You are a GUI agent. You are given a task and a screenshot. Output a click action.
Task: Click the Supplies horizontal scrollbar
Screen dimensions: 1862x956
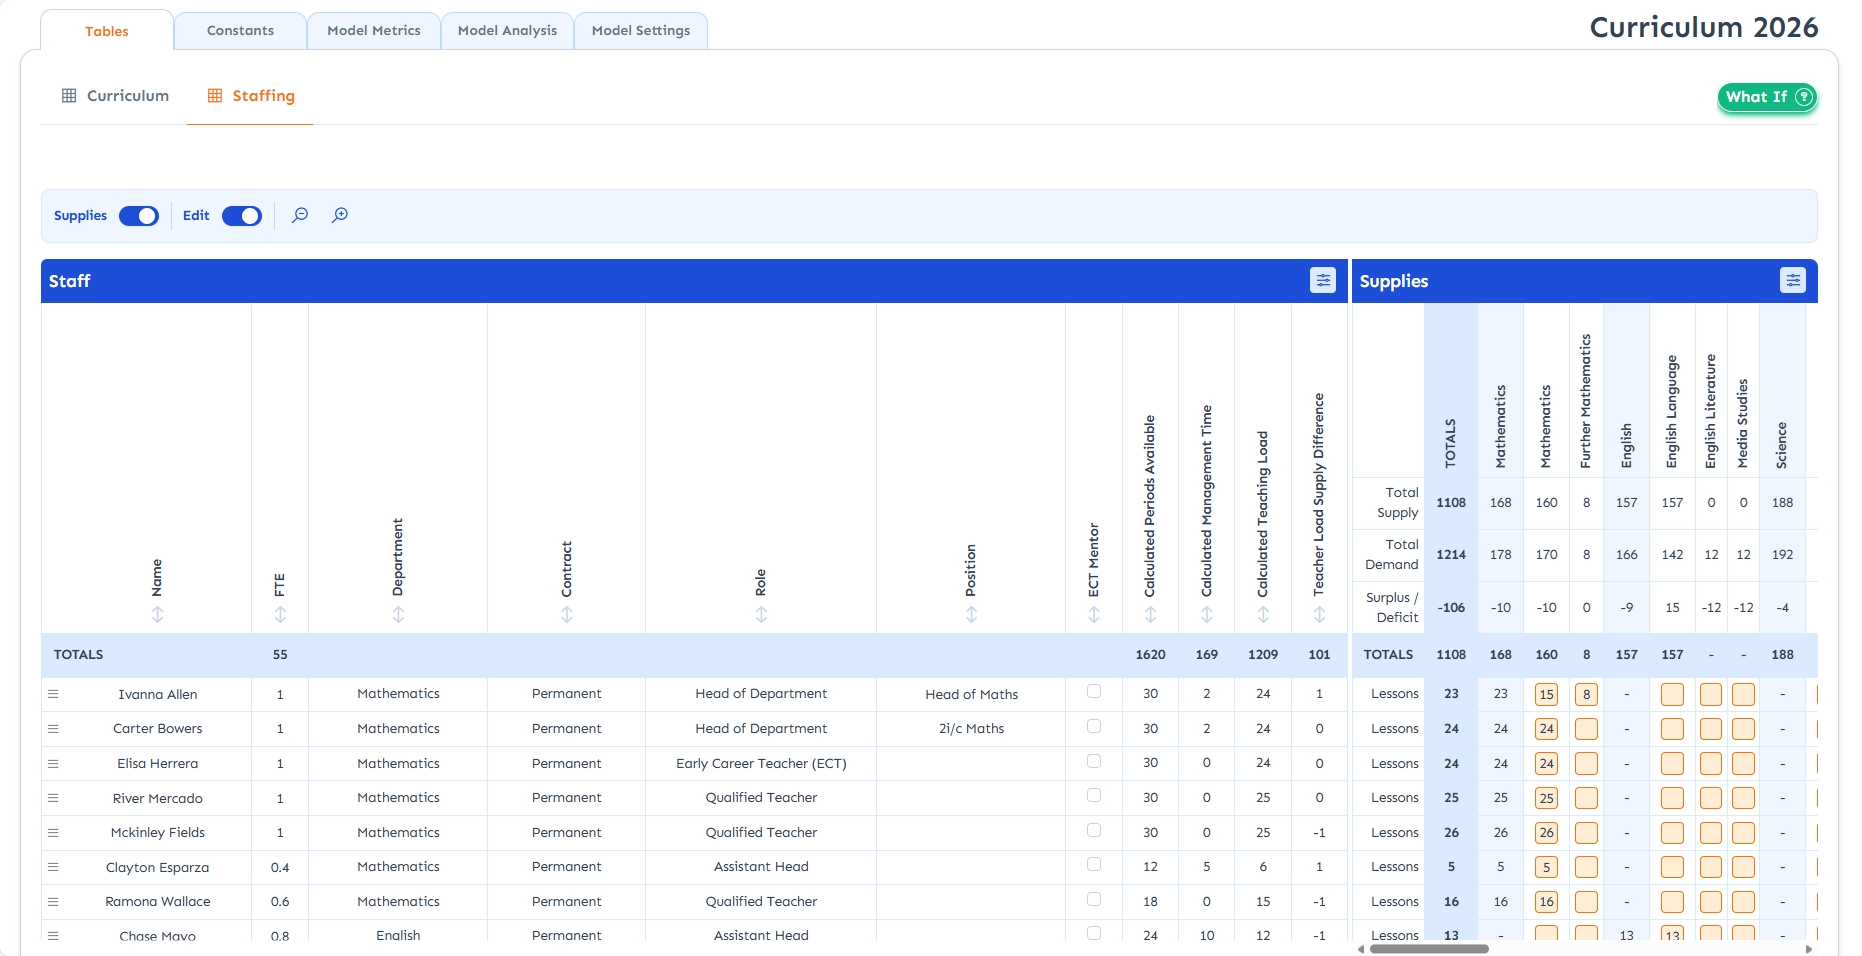click(x=1428, y=949)
